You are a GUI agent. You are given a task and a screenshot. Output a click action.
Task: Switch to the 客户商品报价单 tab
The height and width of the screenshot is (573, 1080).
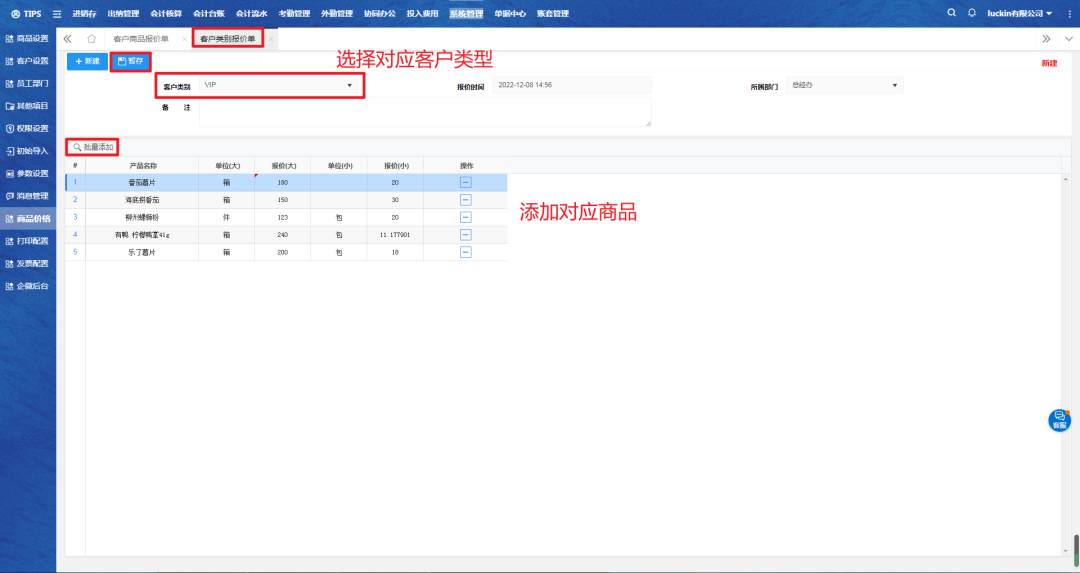[141, 39]
